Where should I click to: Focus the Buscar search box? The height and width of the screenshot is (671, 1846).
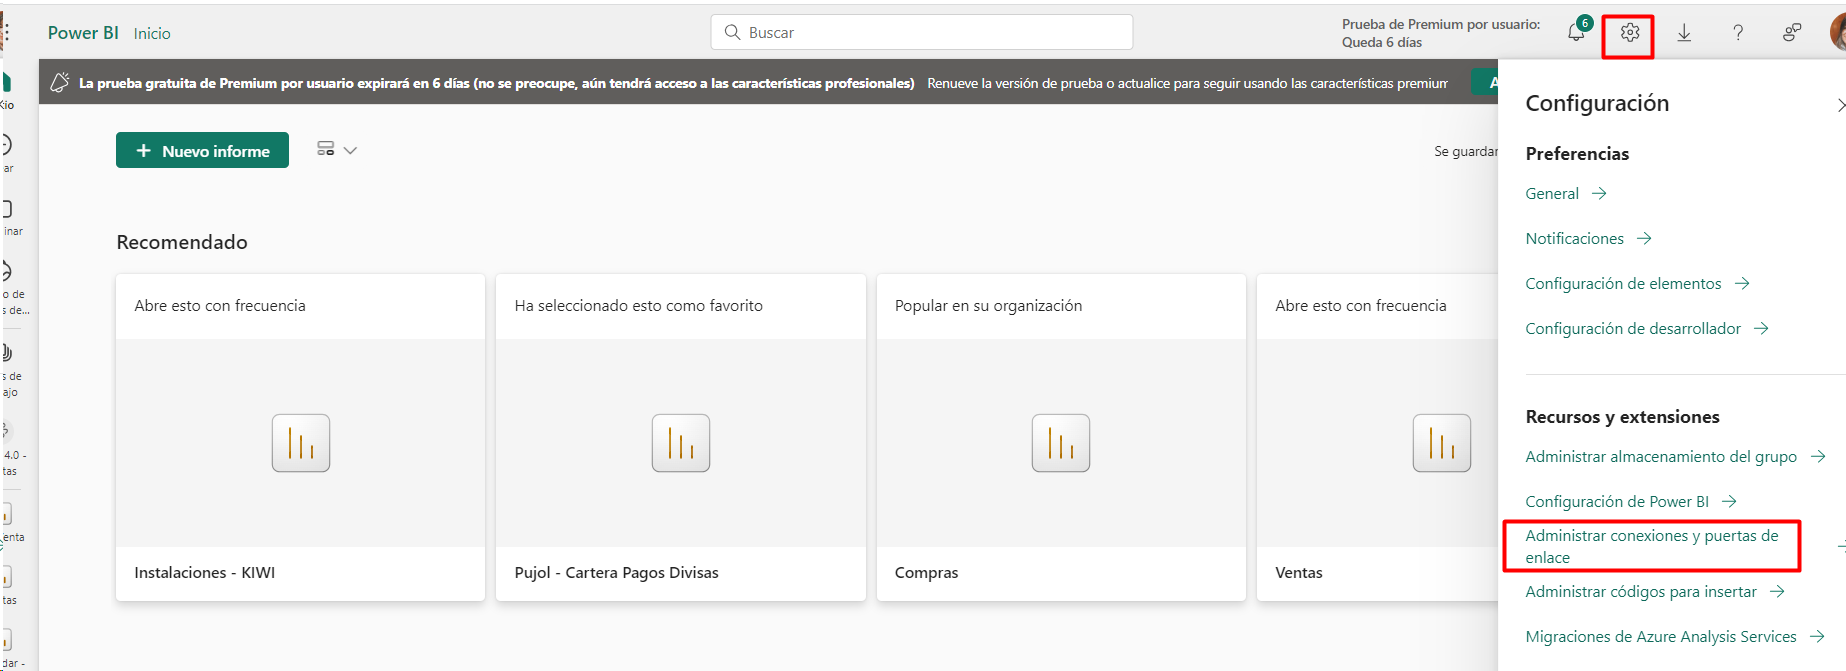tap(922, 32)
